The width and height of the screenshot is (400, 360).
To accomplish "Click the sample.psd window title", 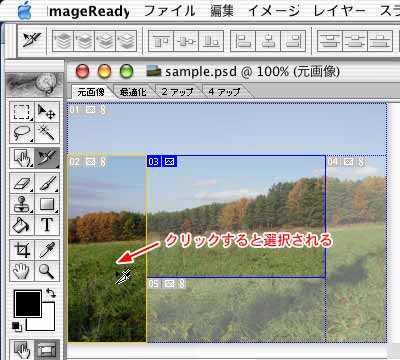I will click(x=252, y=72).
